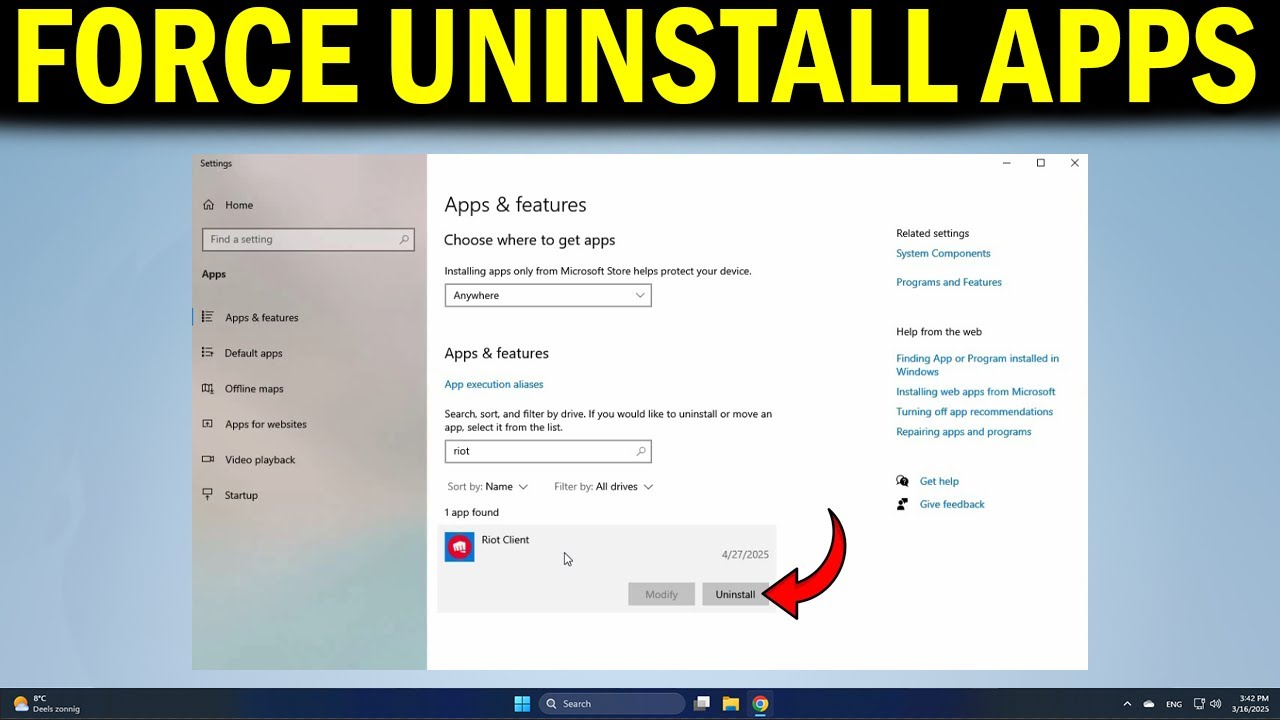Image resolution: width=1280 pixels, height=720 pixels.
Task: Open the Anywhere app source dropdown
Action: [x=548, y=295]
